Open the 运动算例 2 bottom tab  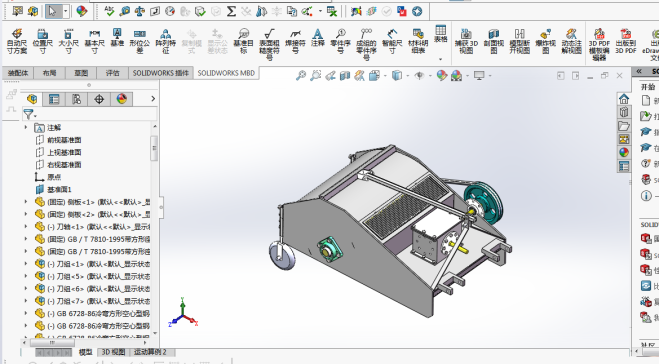pyautogui.click(x=150, y=352)
